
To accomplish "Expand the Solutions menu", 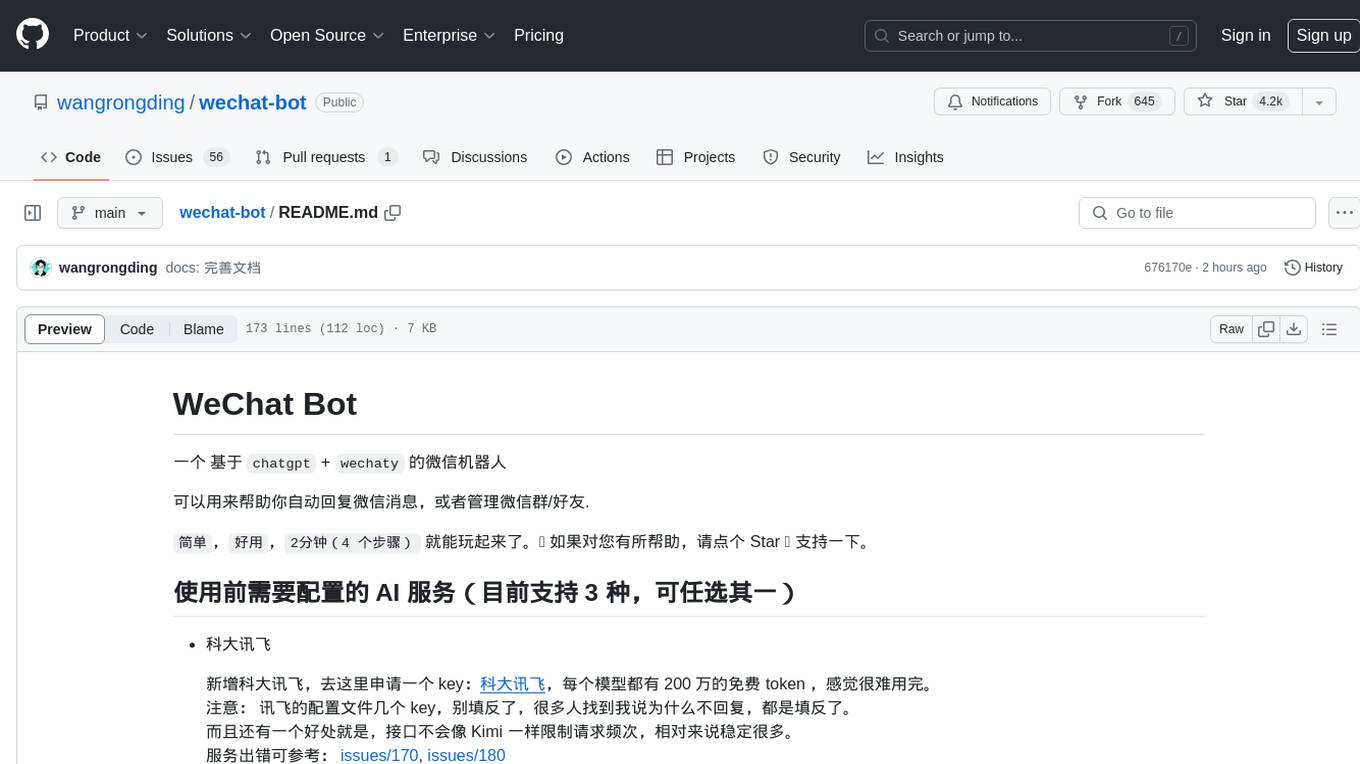I will pos(208,35).
